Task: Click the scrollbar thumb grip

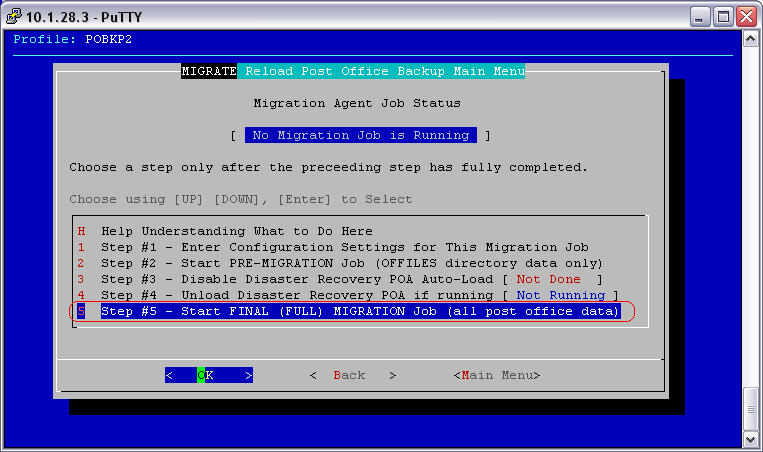Action: tap(750, 409)
